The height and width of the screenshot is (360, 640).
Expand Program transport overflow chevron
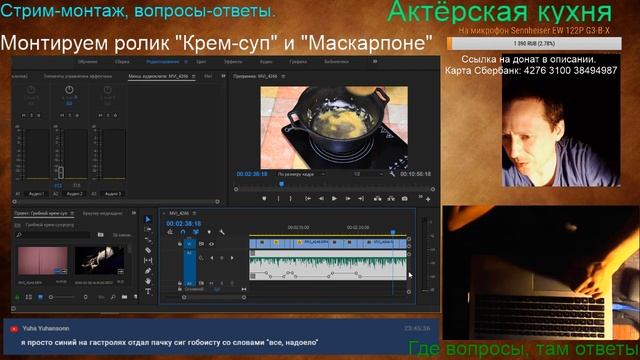[420, 197]
